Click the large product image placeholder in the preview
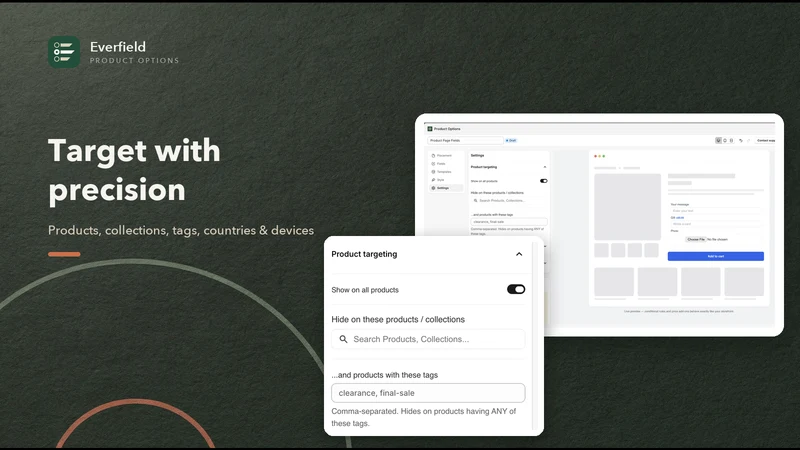The height and width of the screenshot is (450, 800). click(x=627, y=207)
